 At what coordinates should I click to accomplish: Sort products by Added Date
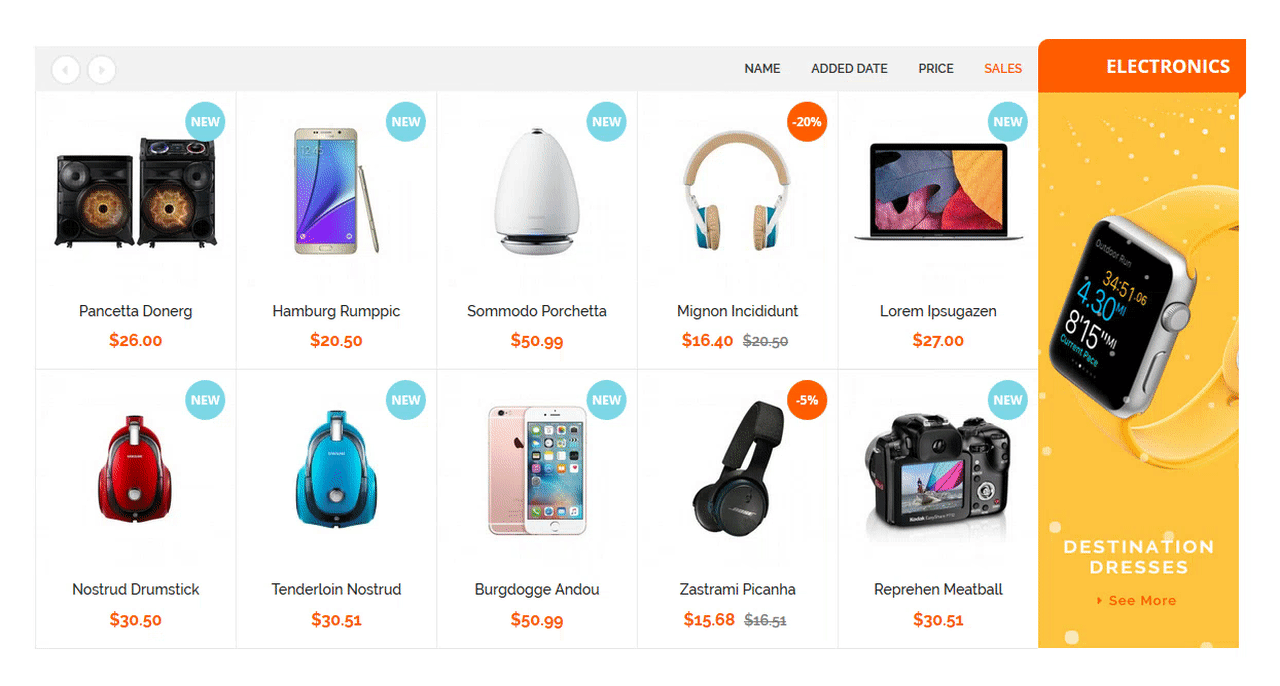tap(849, 69)
